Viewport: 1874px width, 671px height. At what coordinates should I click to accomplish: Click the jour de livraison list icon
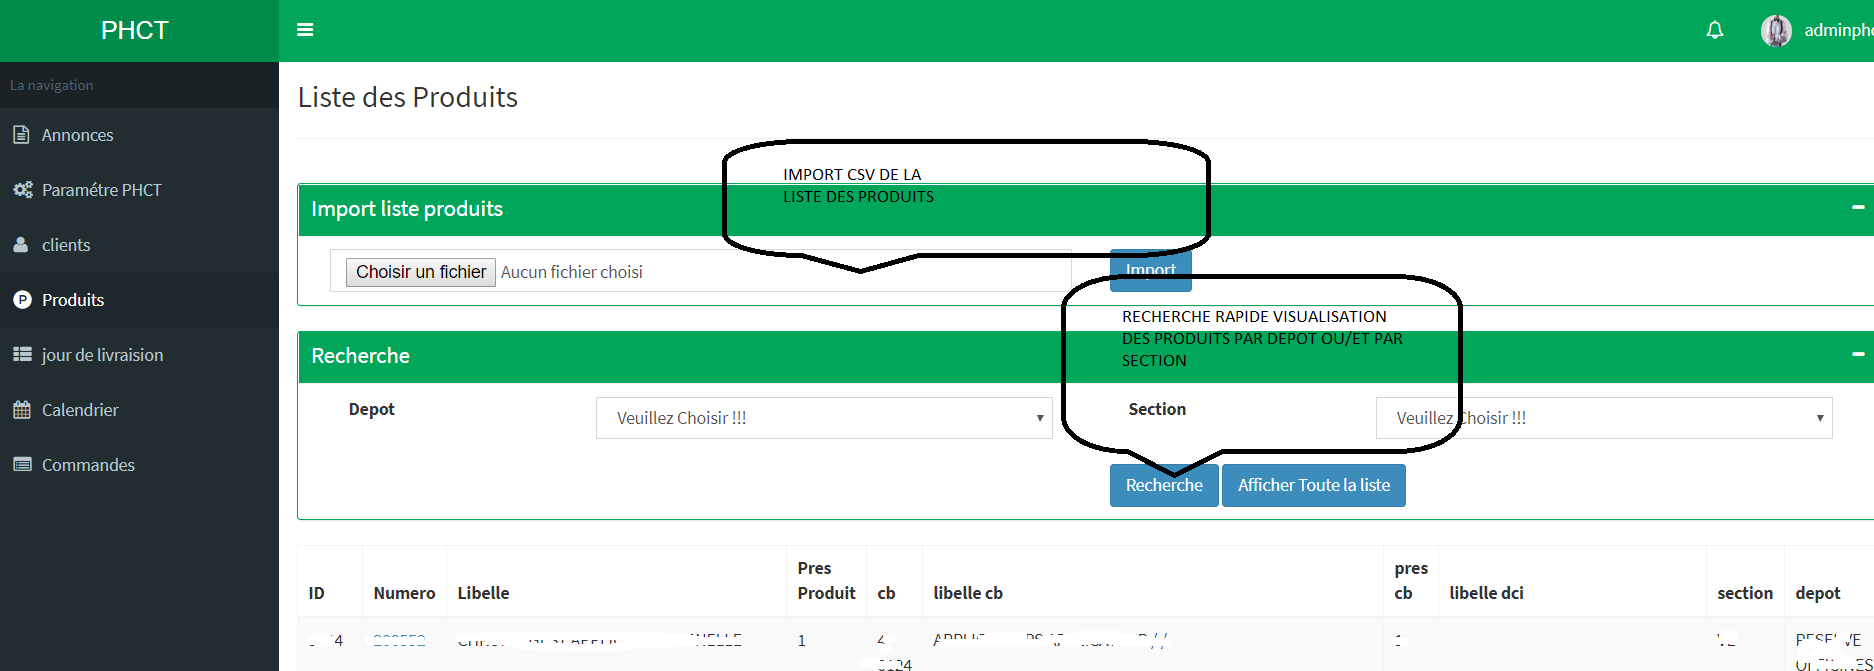[22, 355]
